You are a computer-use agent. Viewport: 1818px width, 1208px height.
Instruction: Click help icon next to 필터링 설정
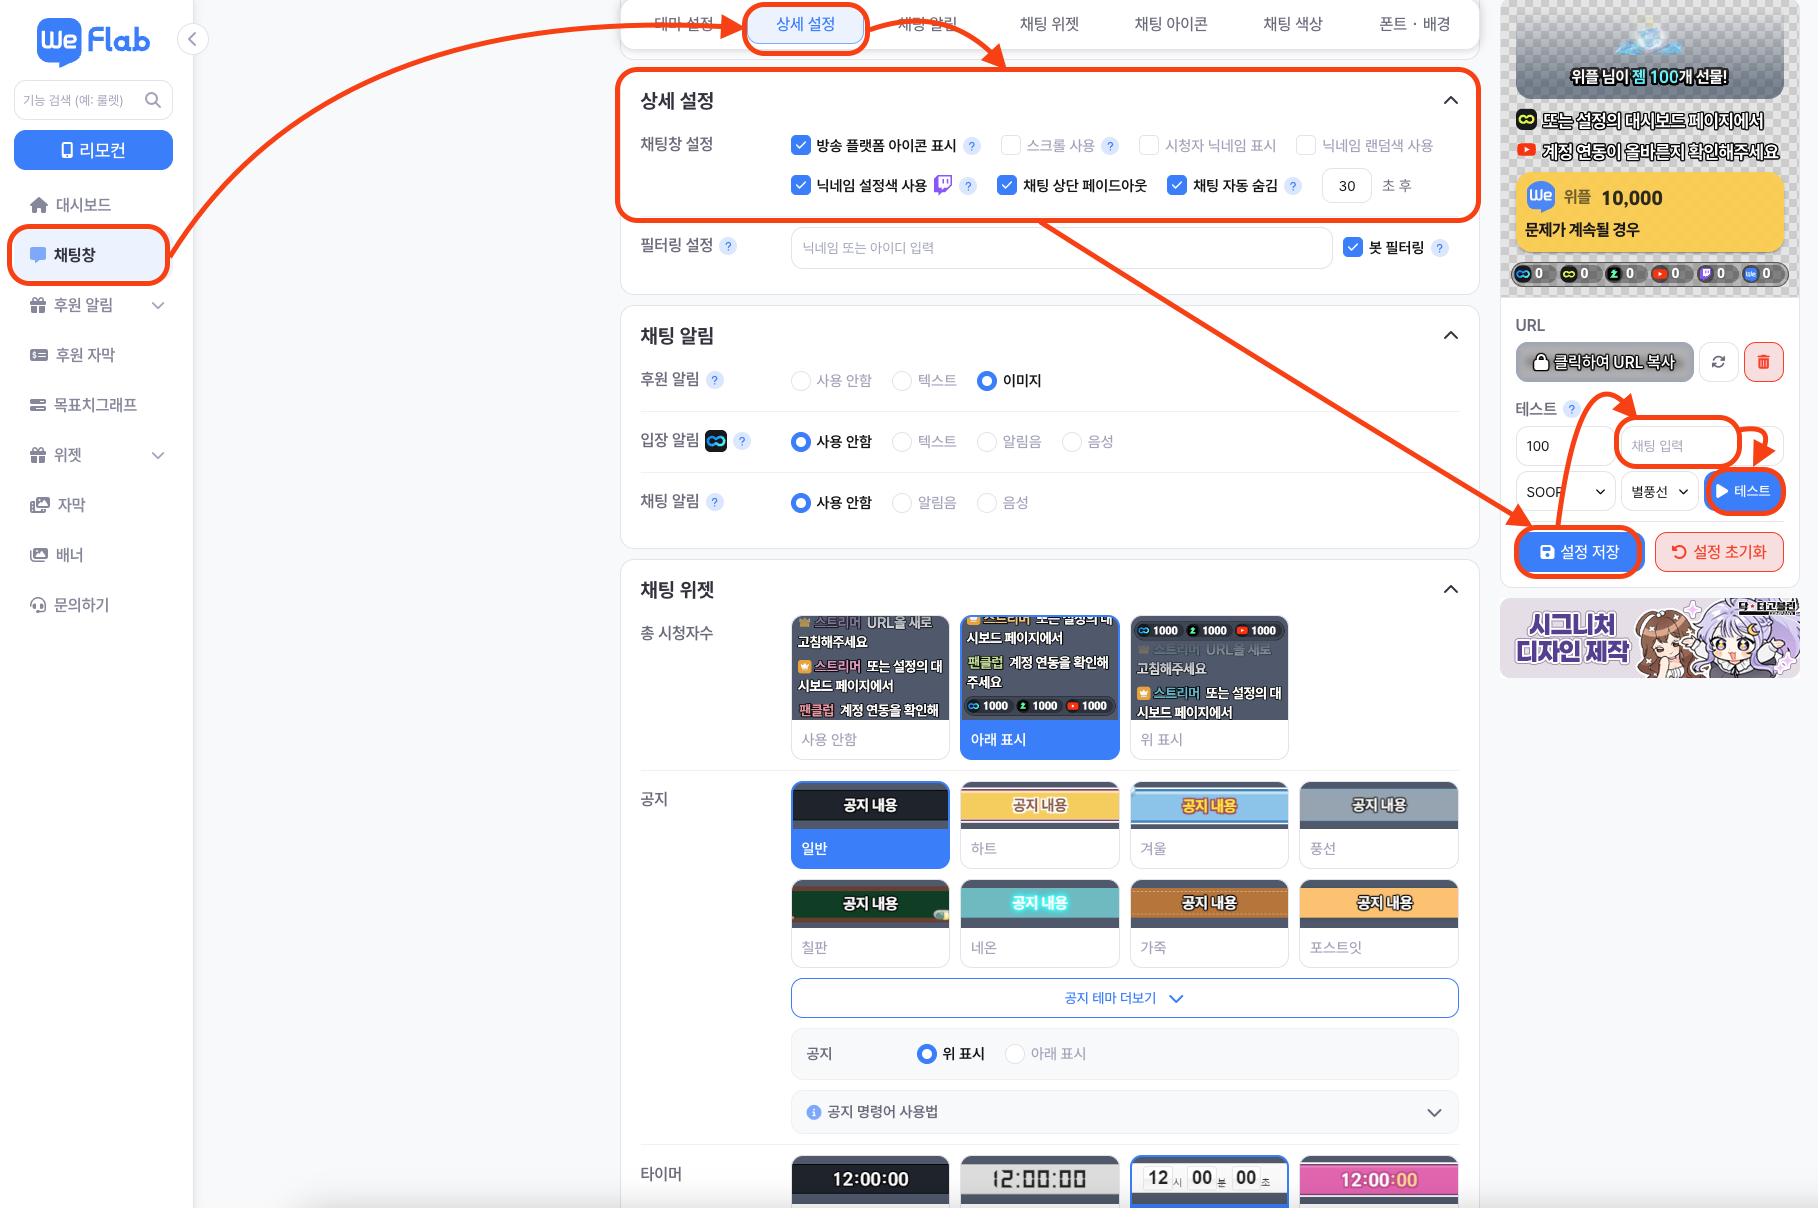tap(729, 246)
